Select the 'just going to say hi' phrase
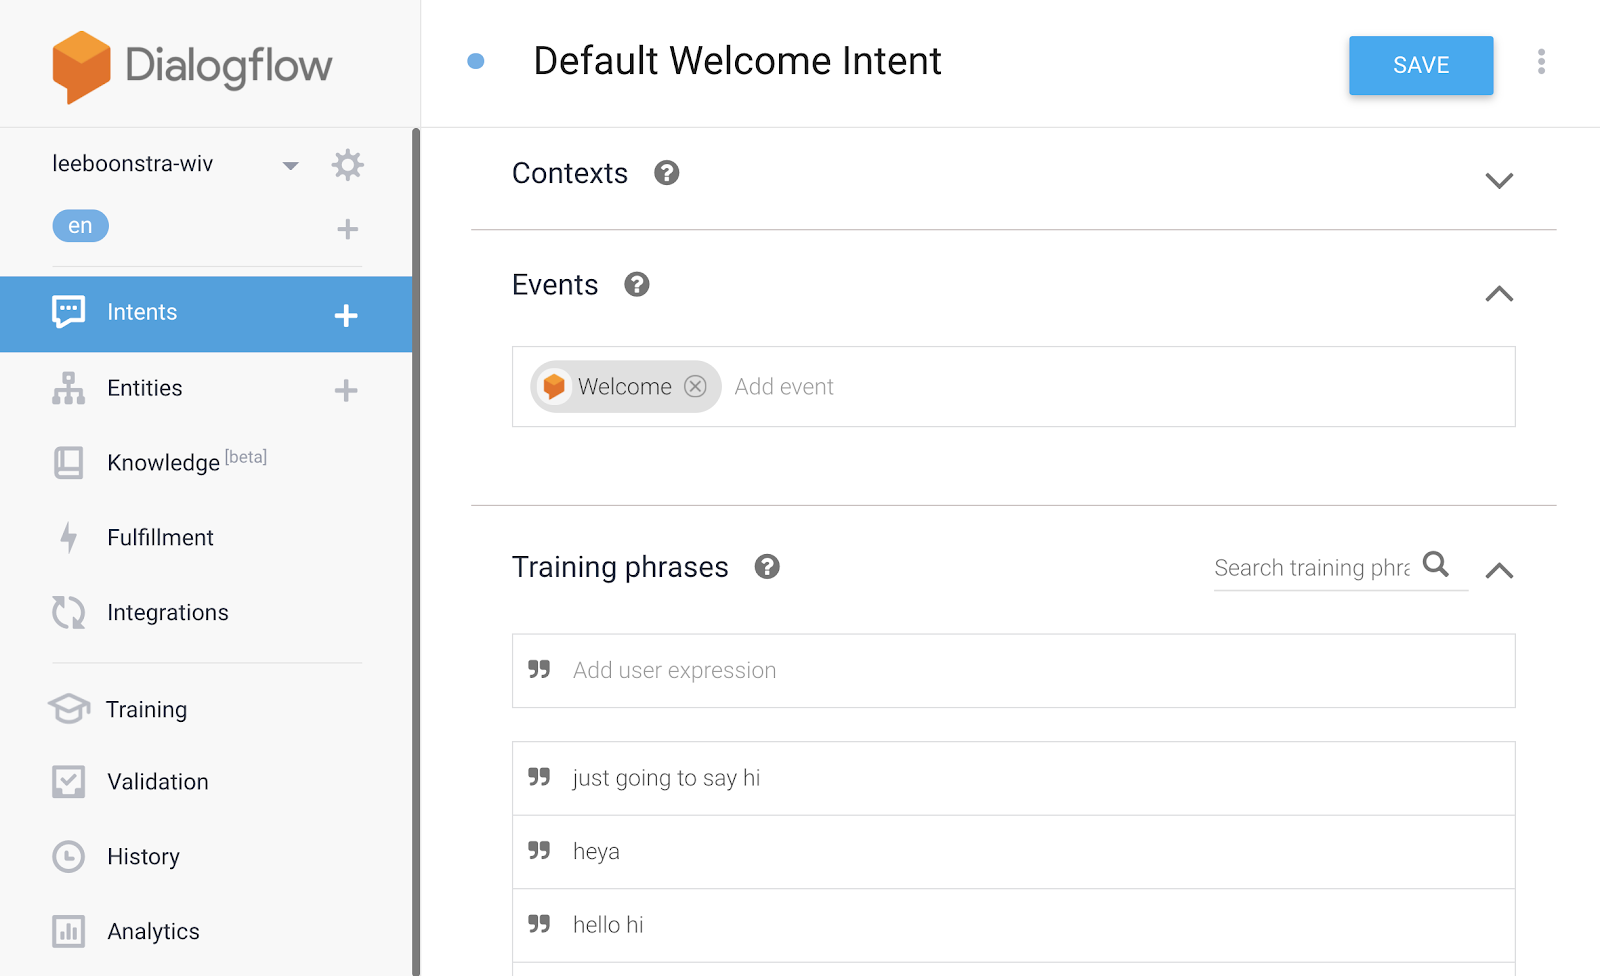1600x976 pixels. (666, 778)
